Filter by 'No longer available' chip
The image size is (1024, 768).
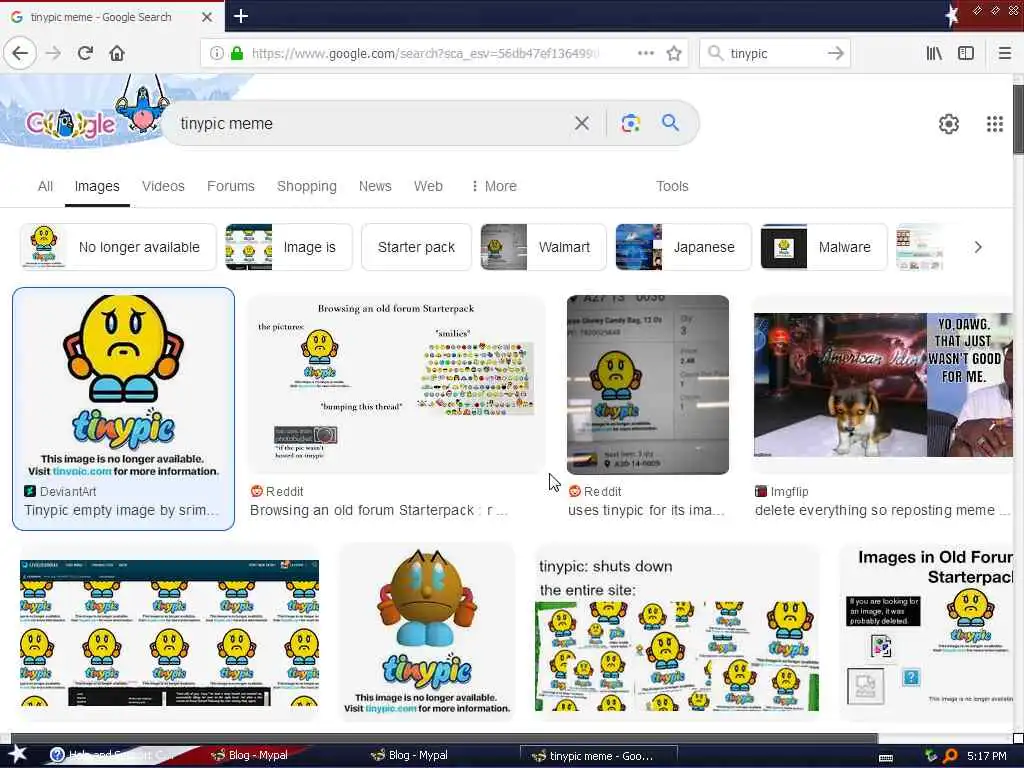click(x=118, y=247)
